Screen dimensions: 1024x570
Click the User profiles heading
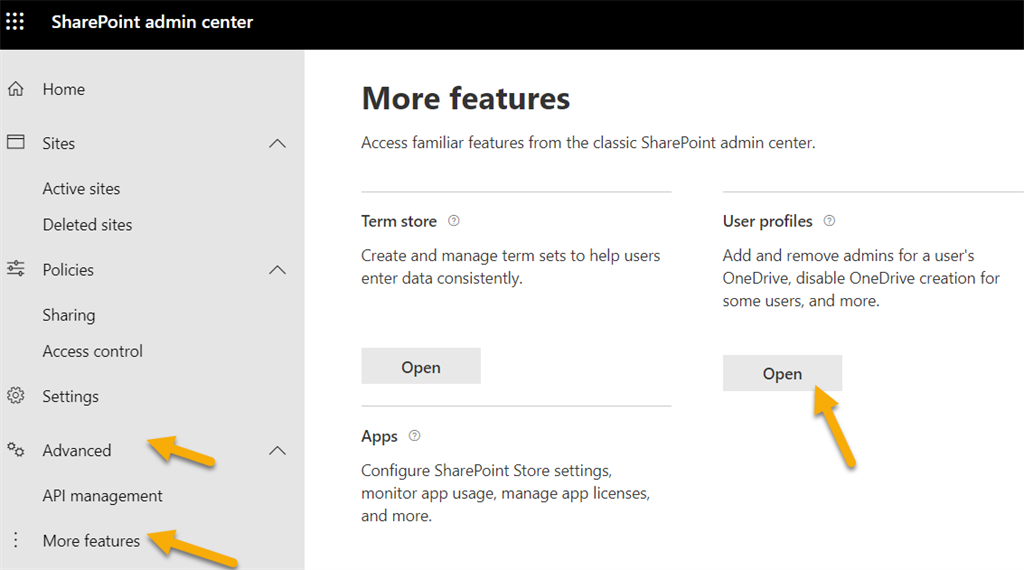tap(767, 221)
